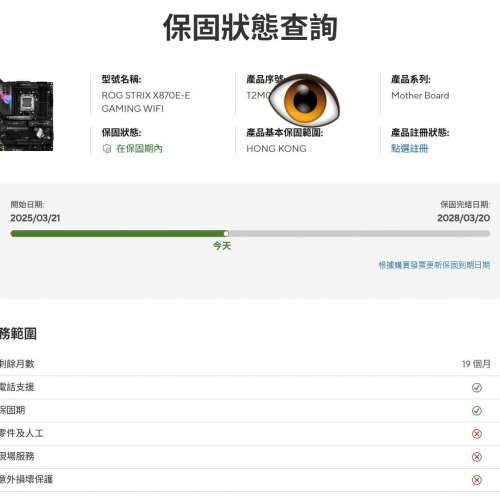Viewport: 500px width, 500px height.
Task: Click the HONG KONG warranty region value
Action: point(276,148)
